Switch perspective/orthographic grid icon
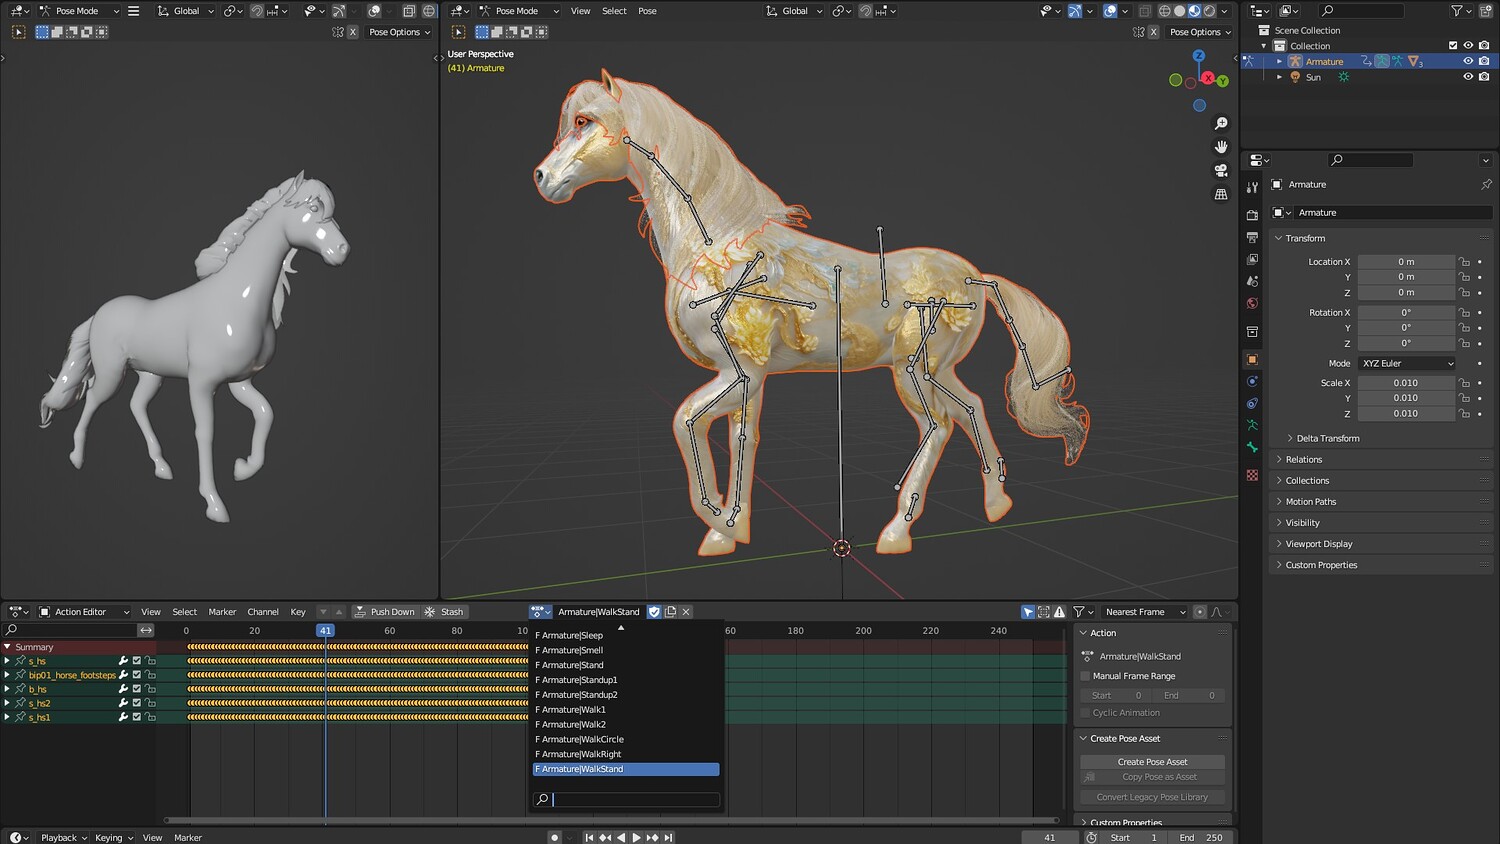Viewport: 1500px width, 844px height. [1221, 195]
